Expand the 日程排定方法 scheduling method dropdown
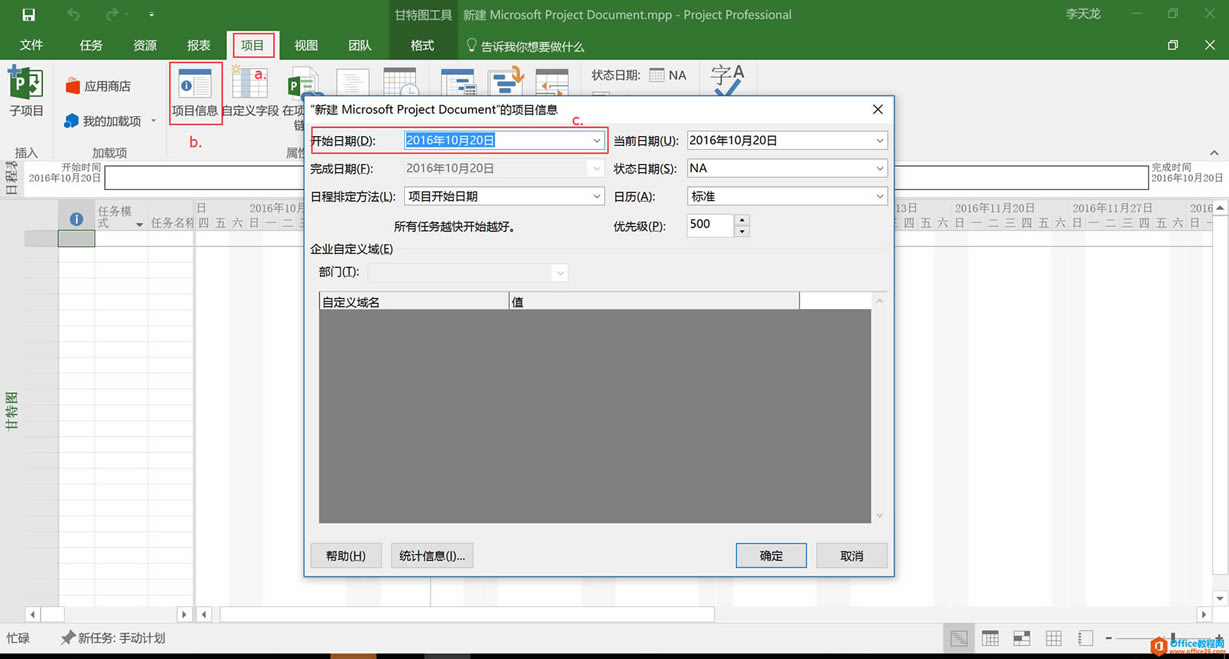This screenshot has width=1229, height=659. 598,196
